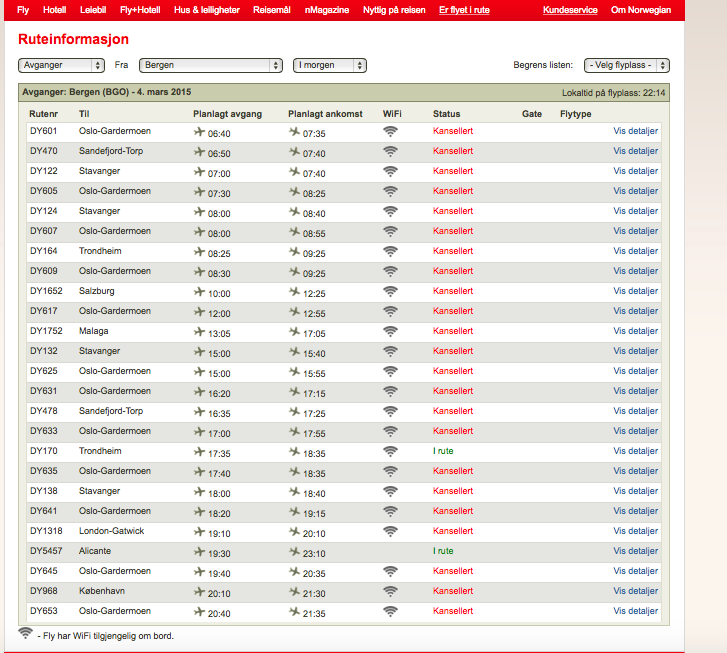Click the WiFi icon in the DY617 row

pos(390,312)
